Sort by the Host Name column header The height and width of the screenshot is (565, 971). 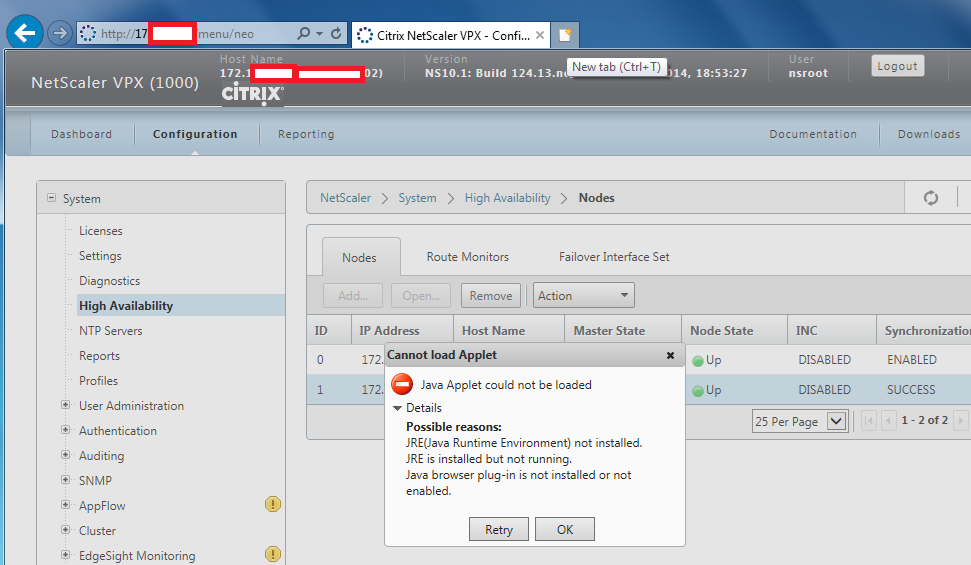(x=509, y=330)
